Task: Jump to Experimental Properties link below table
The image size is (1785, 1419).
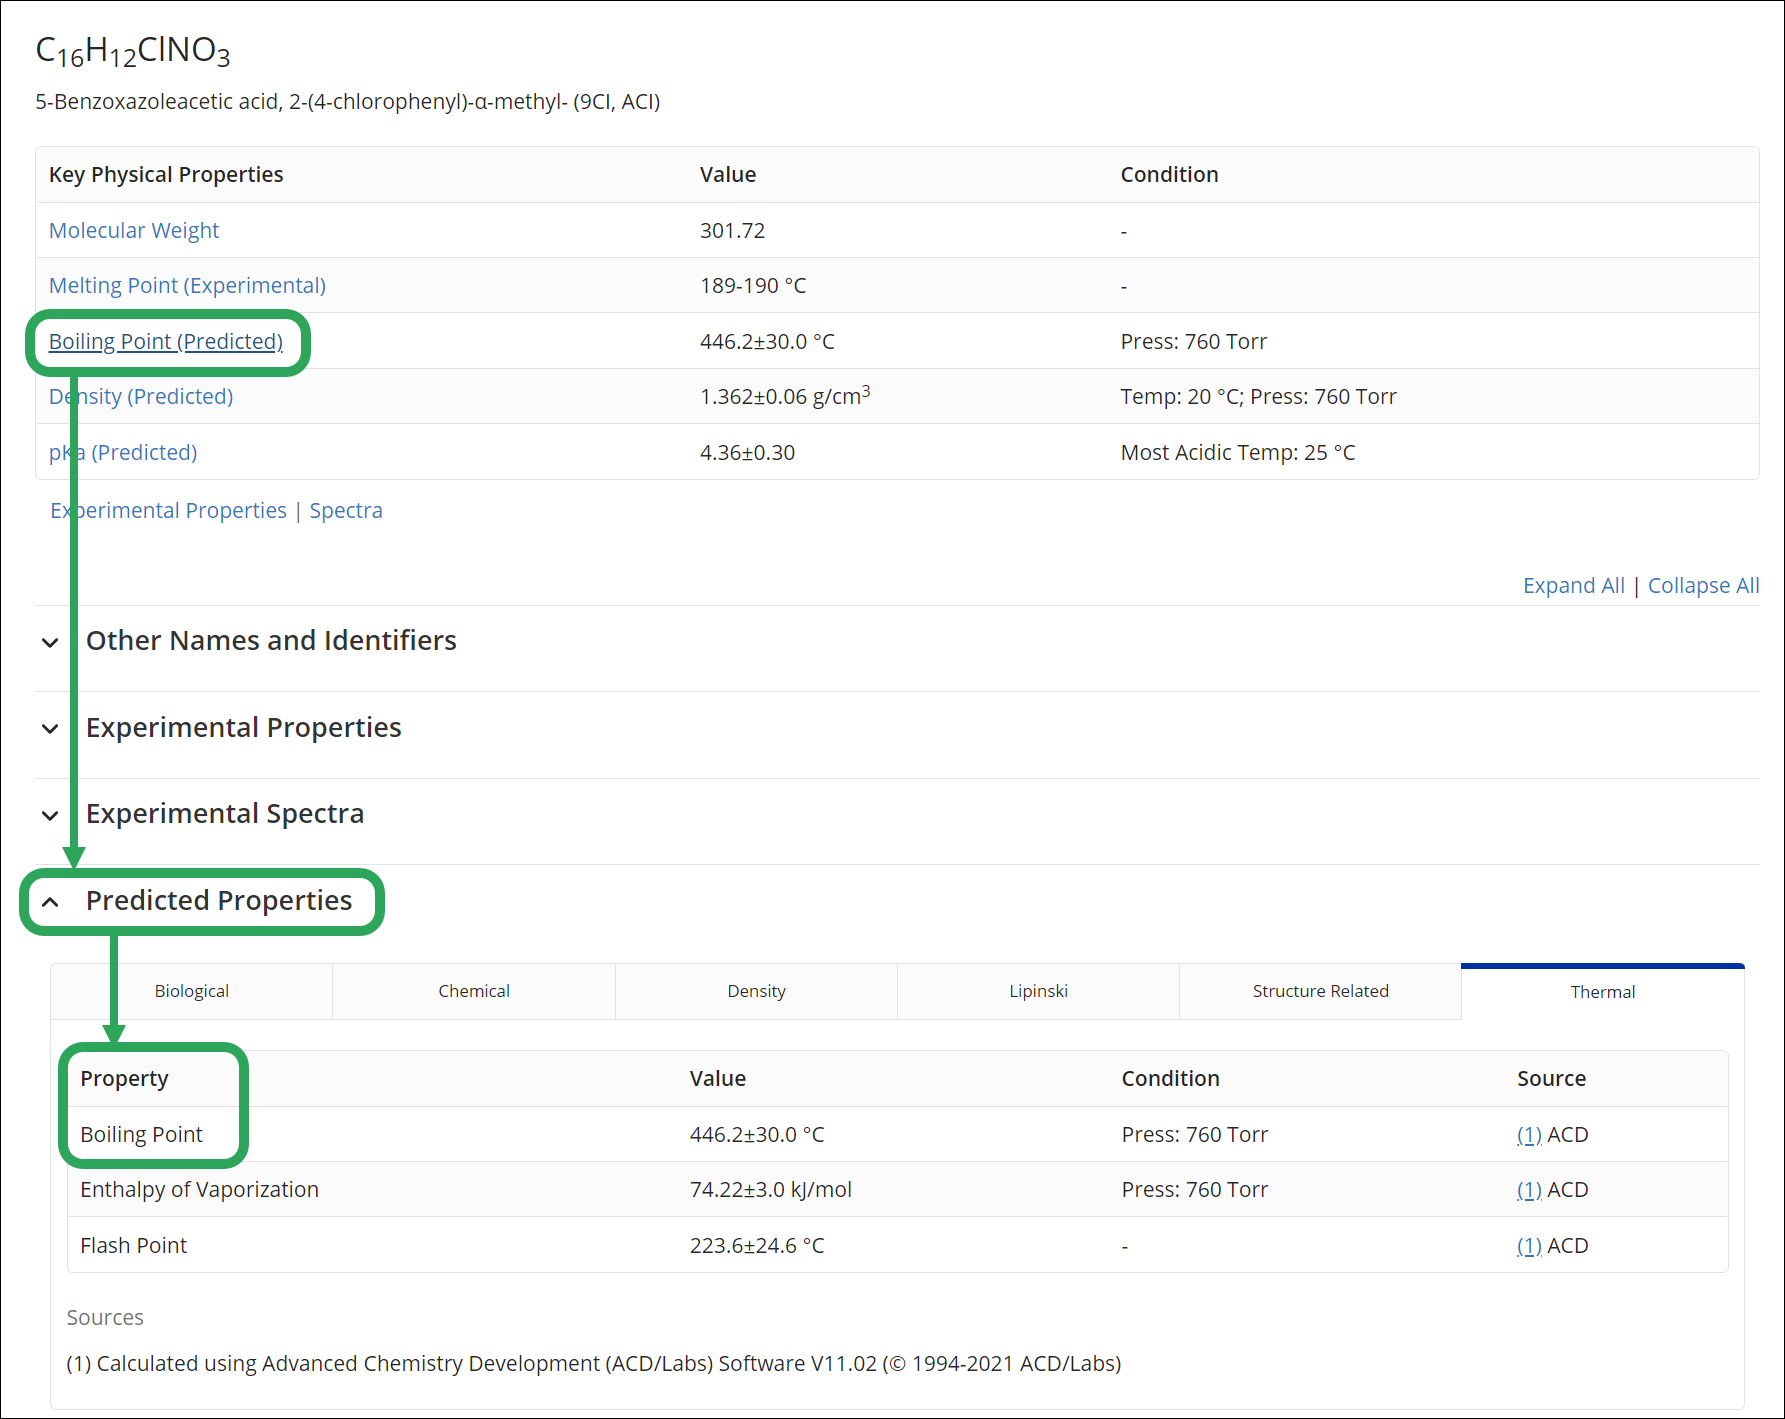Action: coord(168,511)
